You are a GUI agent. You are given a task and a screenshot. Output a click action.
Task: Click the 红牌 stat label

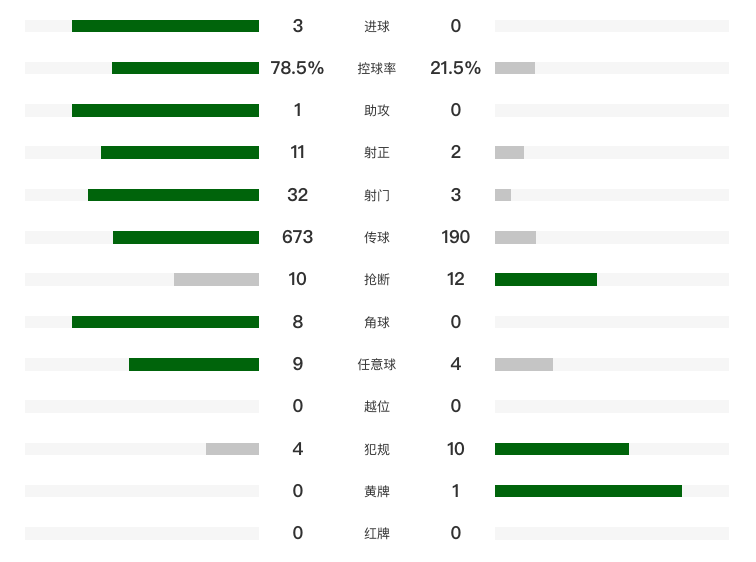[377, 534]
